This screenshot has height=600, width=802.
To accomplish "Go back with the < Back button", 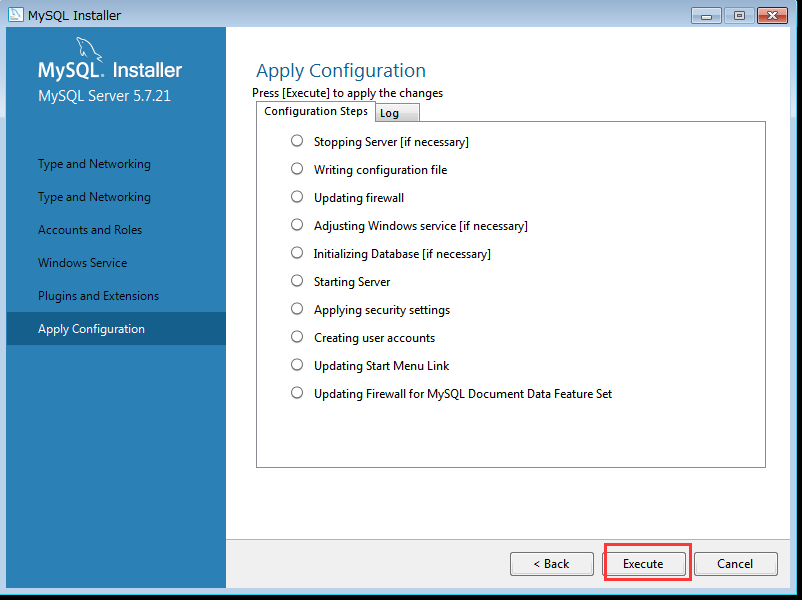I will [551, 564].
